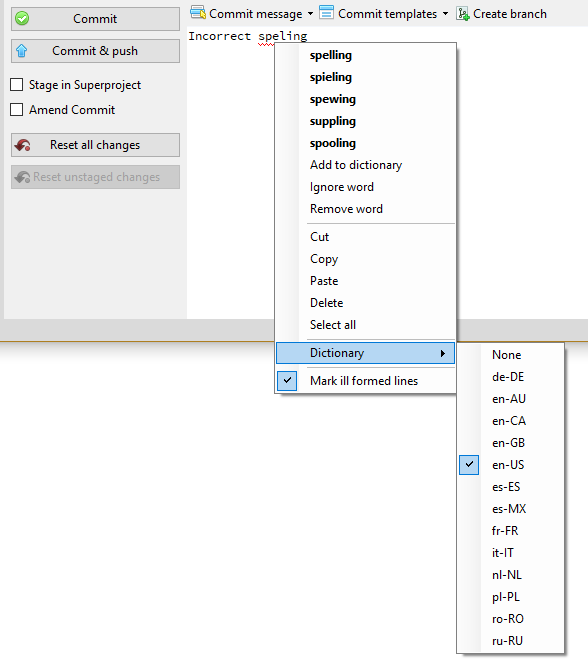Expand the Dictionary submenu arrow

[443, 353]
